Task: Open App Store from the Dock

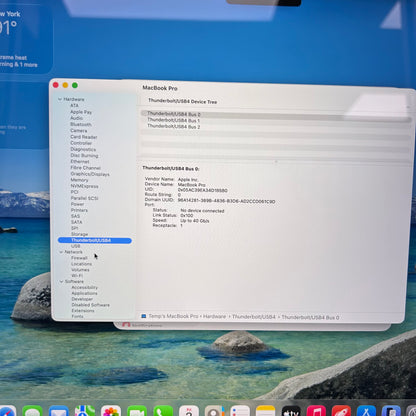Action: pyautogui.click(x=366, y=411)
